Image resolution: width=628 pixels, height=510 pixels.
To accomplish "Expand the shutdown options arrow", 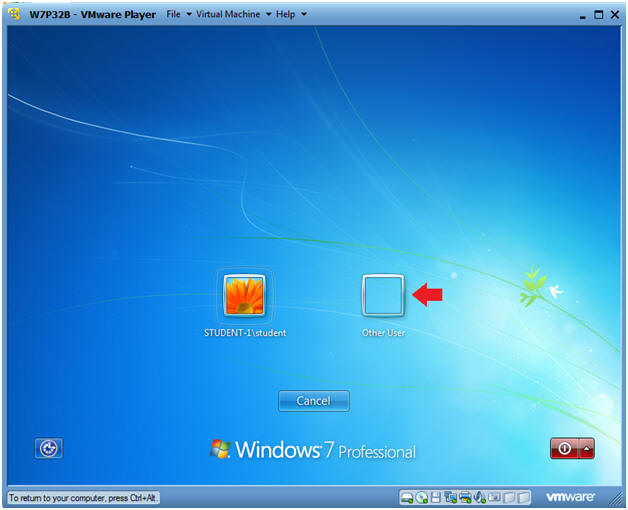I will tap(587, 448).
